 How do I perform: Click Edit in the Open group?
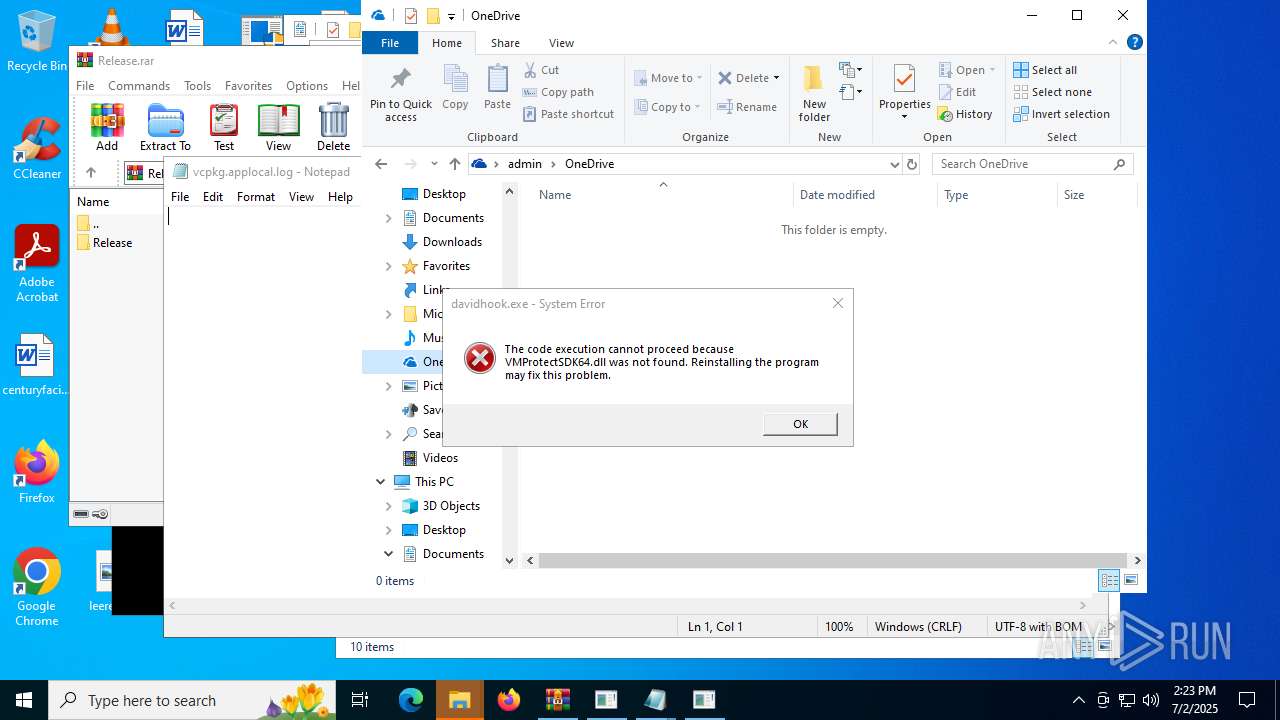pos(957,92)
